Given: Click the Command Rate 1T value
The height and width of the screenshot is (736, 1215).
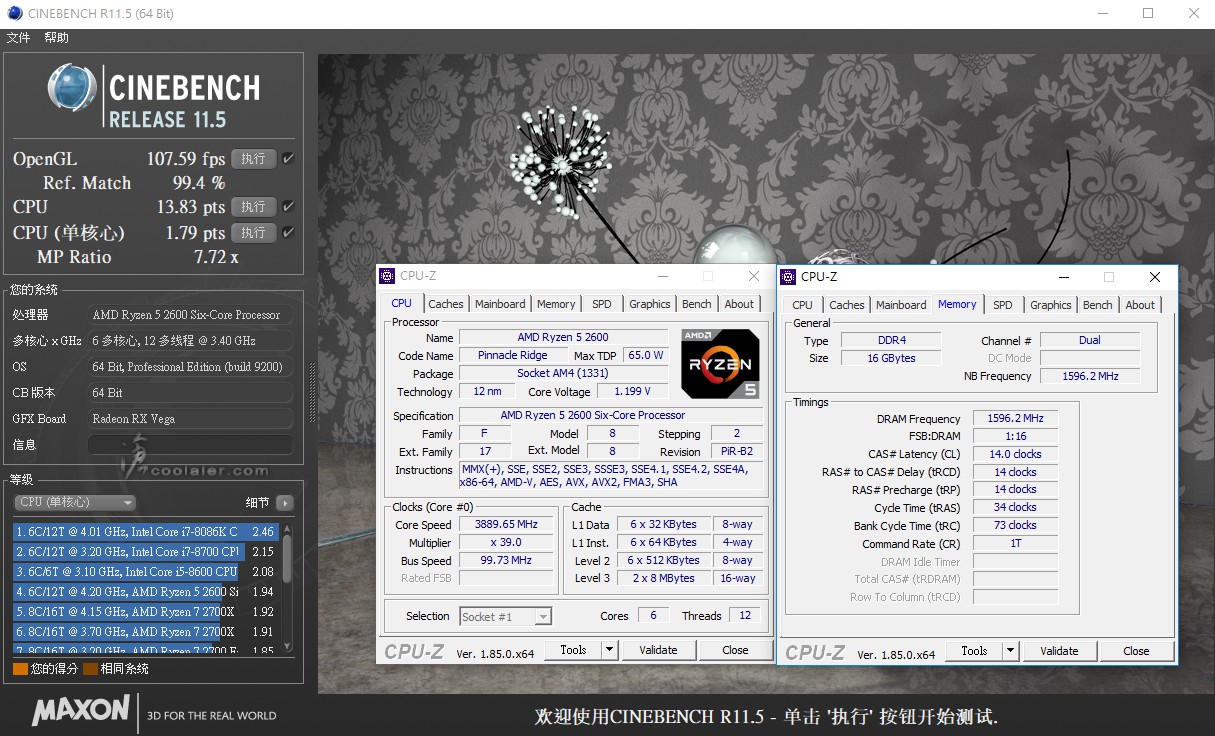Looking at the screenshot, I should point(1015,544).
